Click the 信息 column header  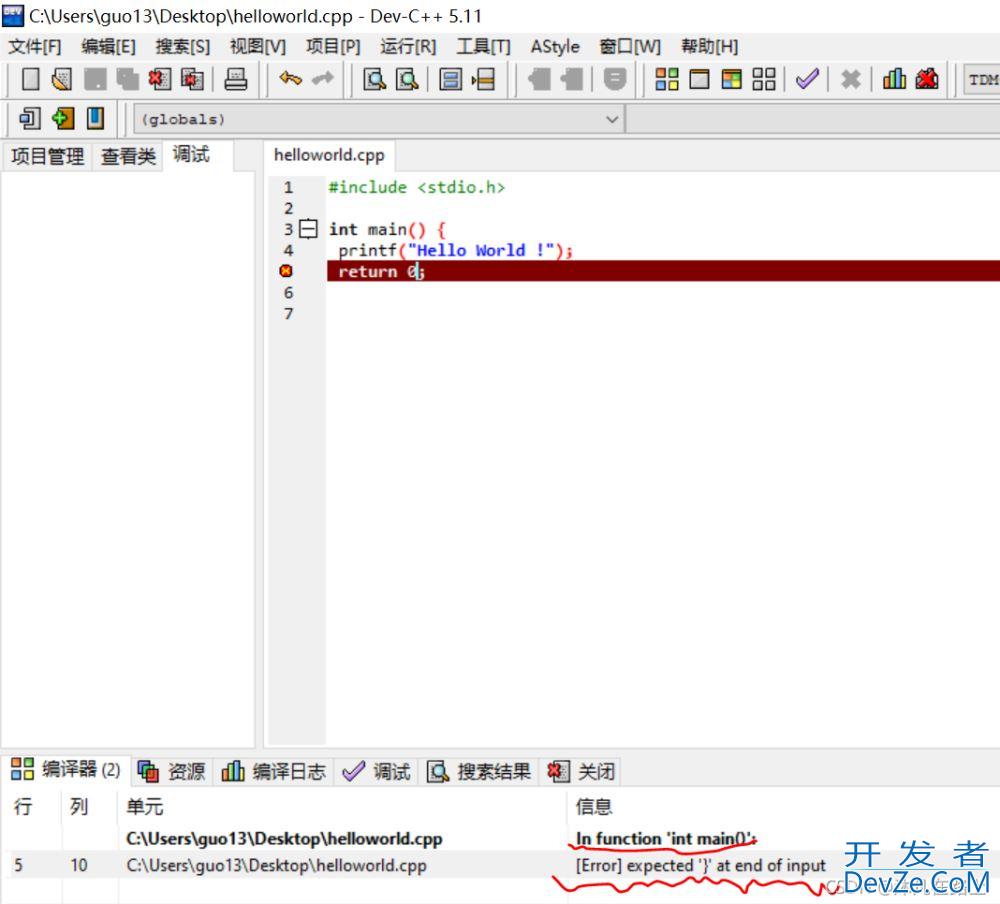point(594,807)
